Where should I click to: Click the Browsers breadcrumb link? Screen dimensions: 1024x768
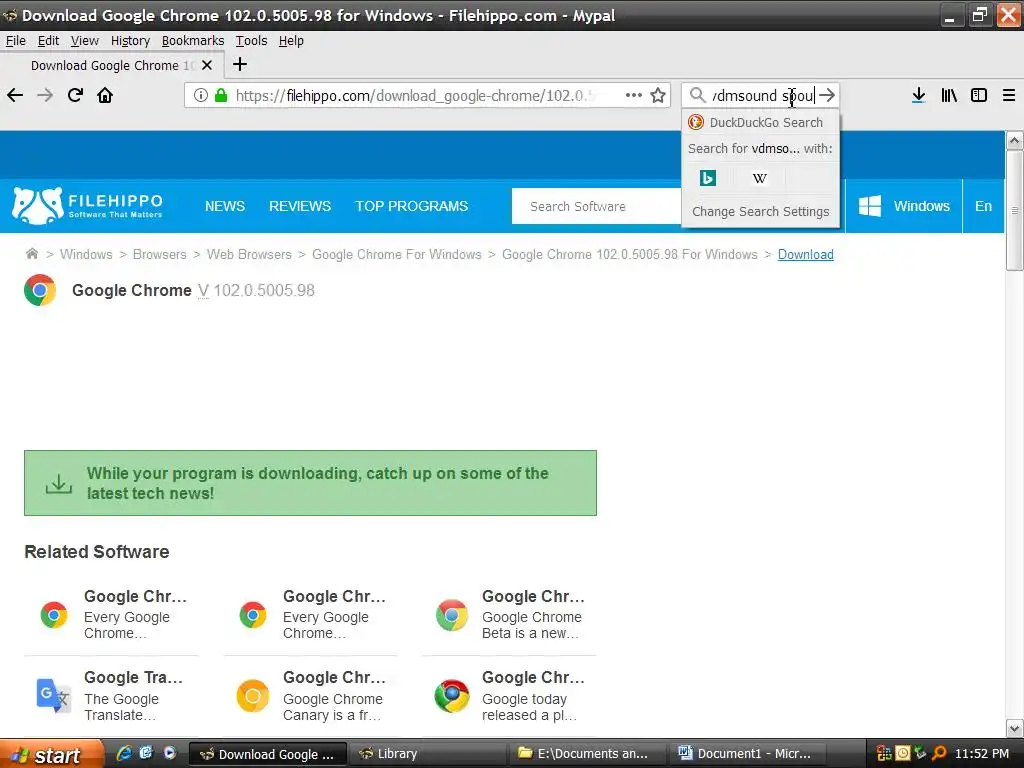coord(159,254)
